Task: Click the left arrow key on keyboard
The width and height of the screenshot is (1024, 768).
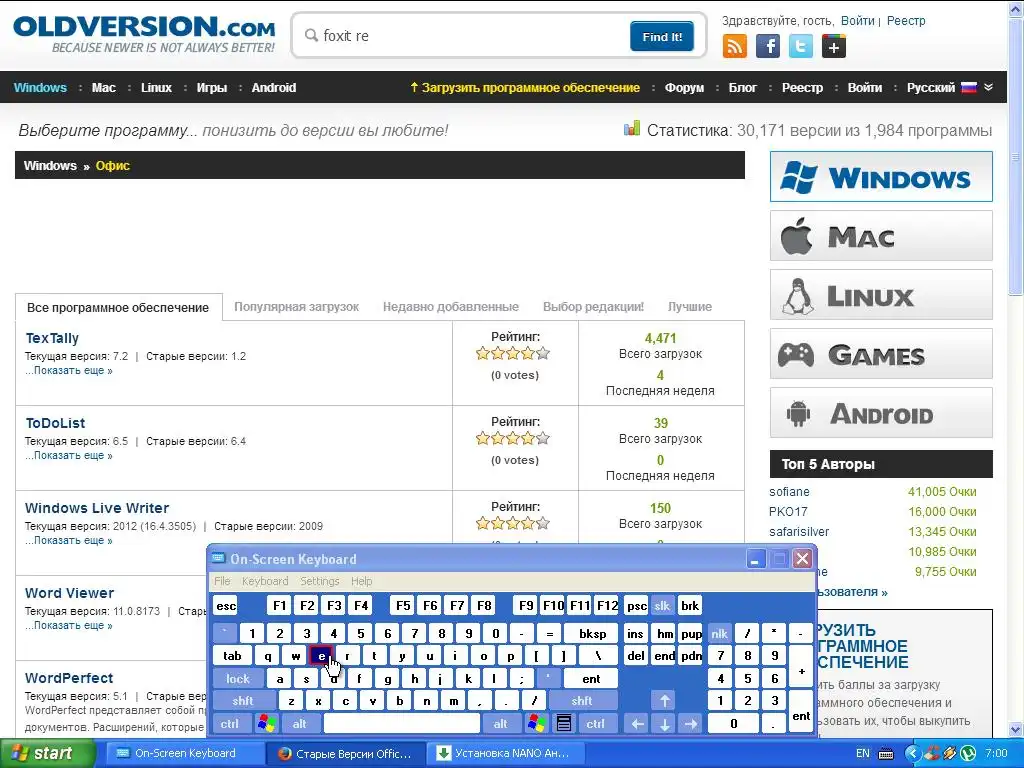Action: pyautogui.click(x=637, y=724)
